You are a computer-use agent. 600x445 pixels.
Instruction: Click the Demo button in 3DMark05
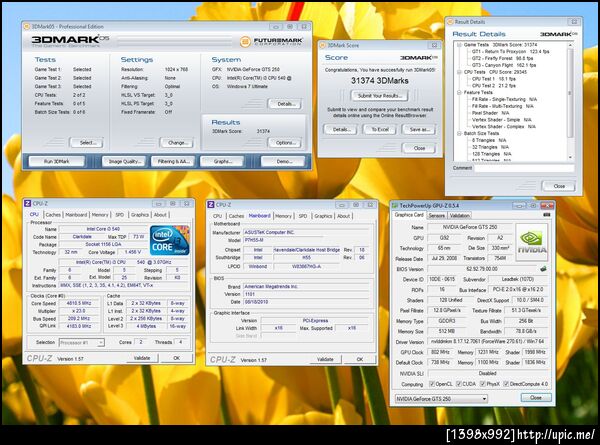coord(284,161)
